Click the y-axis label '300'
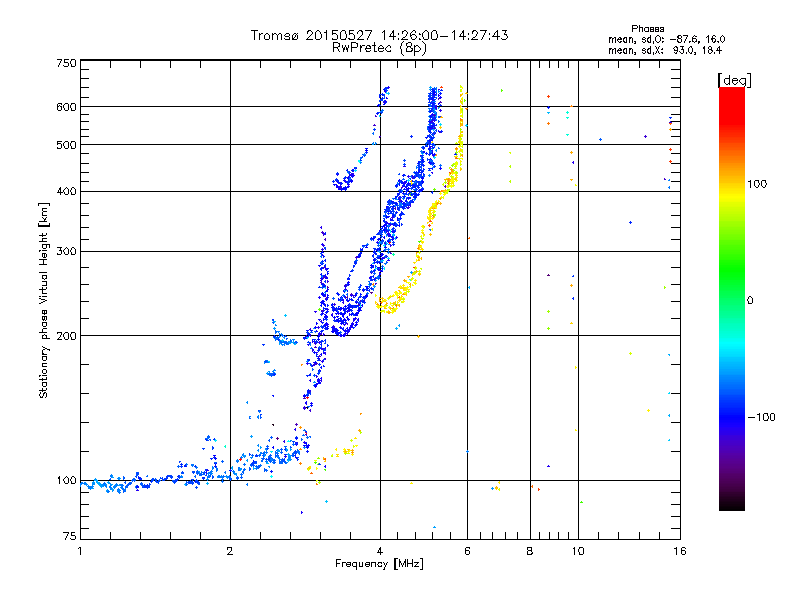The width and height of the screenshot is (800, 600). 66,251
